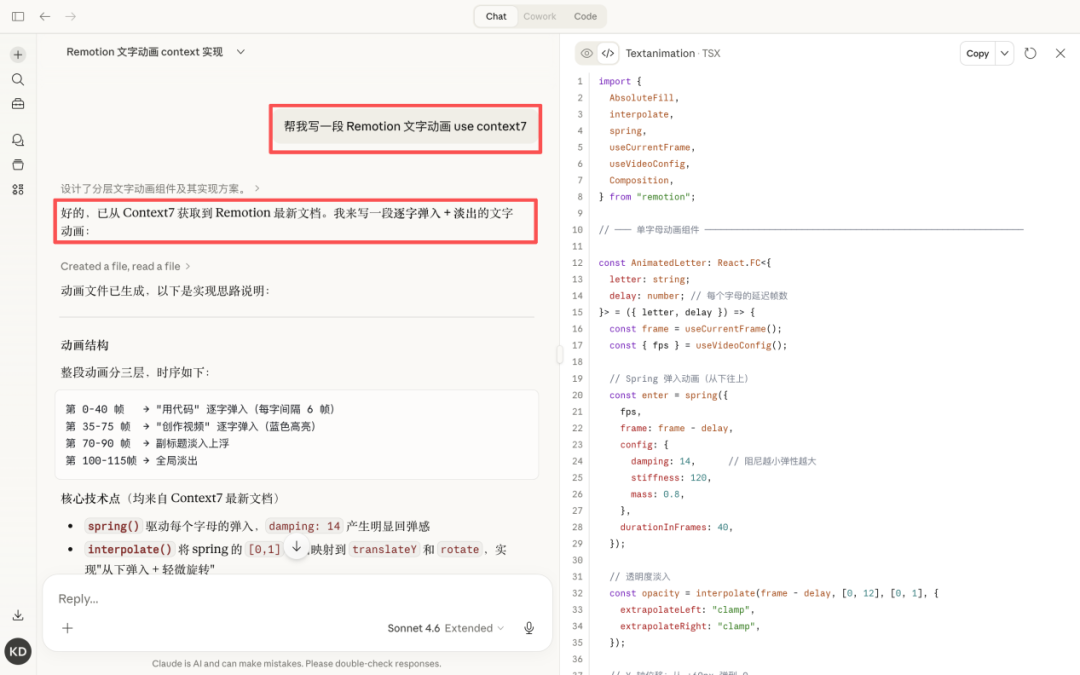Open the projects briefcase icon

18,104
